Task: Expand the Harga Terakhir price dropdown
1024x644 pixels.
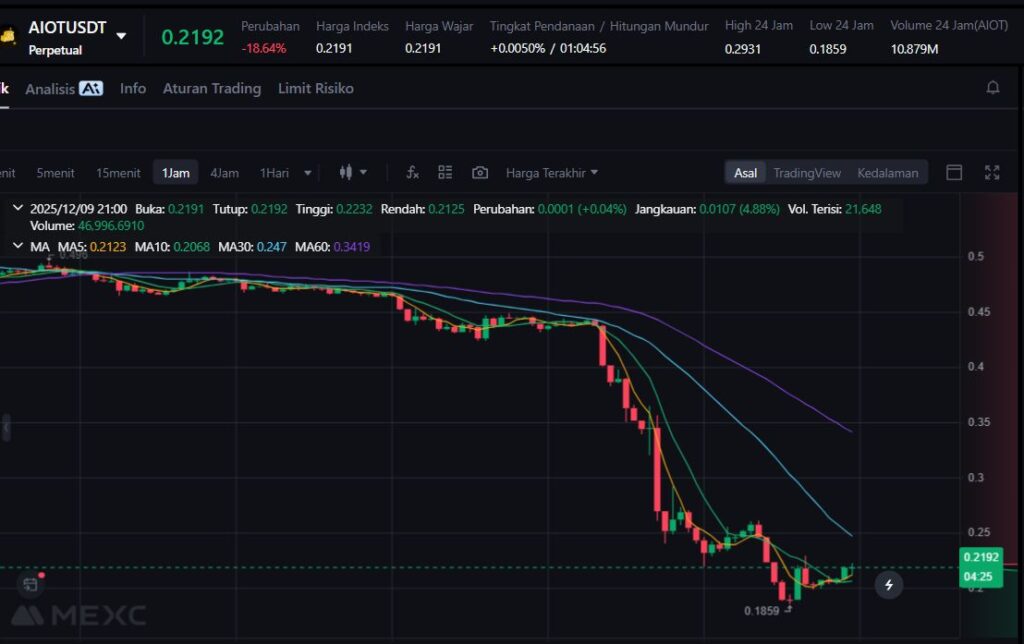Action: [x=552, y=173]
